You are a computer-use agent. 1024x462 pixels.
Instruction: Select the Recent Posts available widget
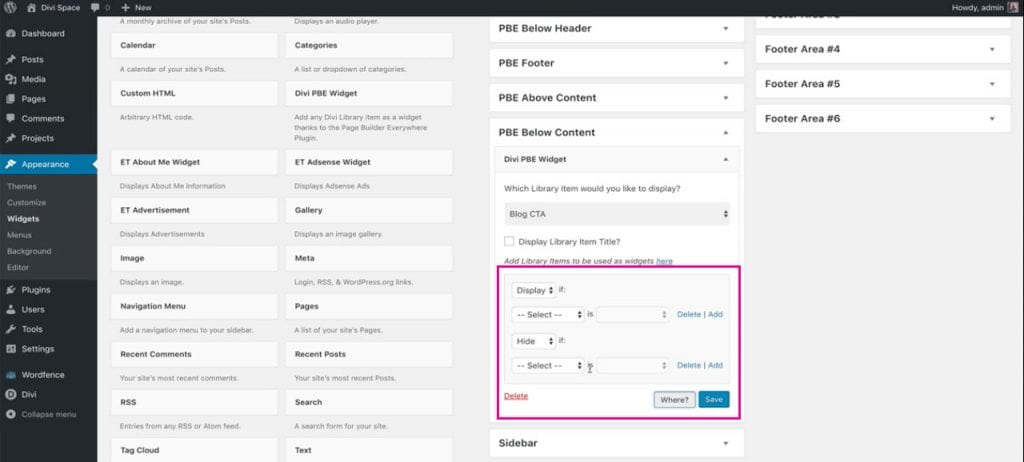tap(369, 354)
